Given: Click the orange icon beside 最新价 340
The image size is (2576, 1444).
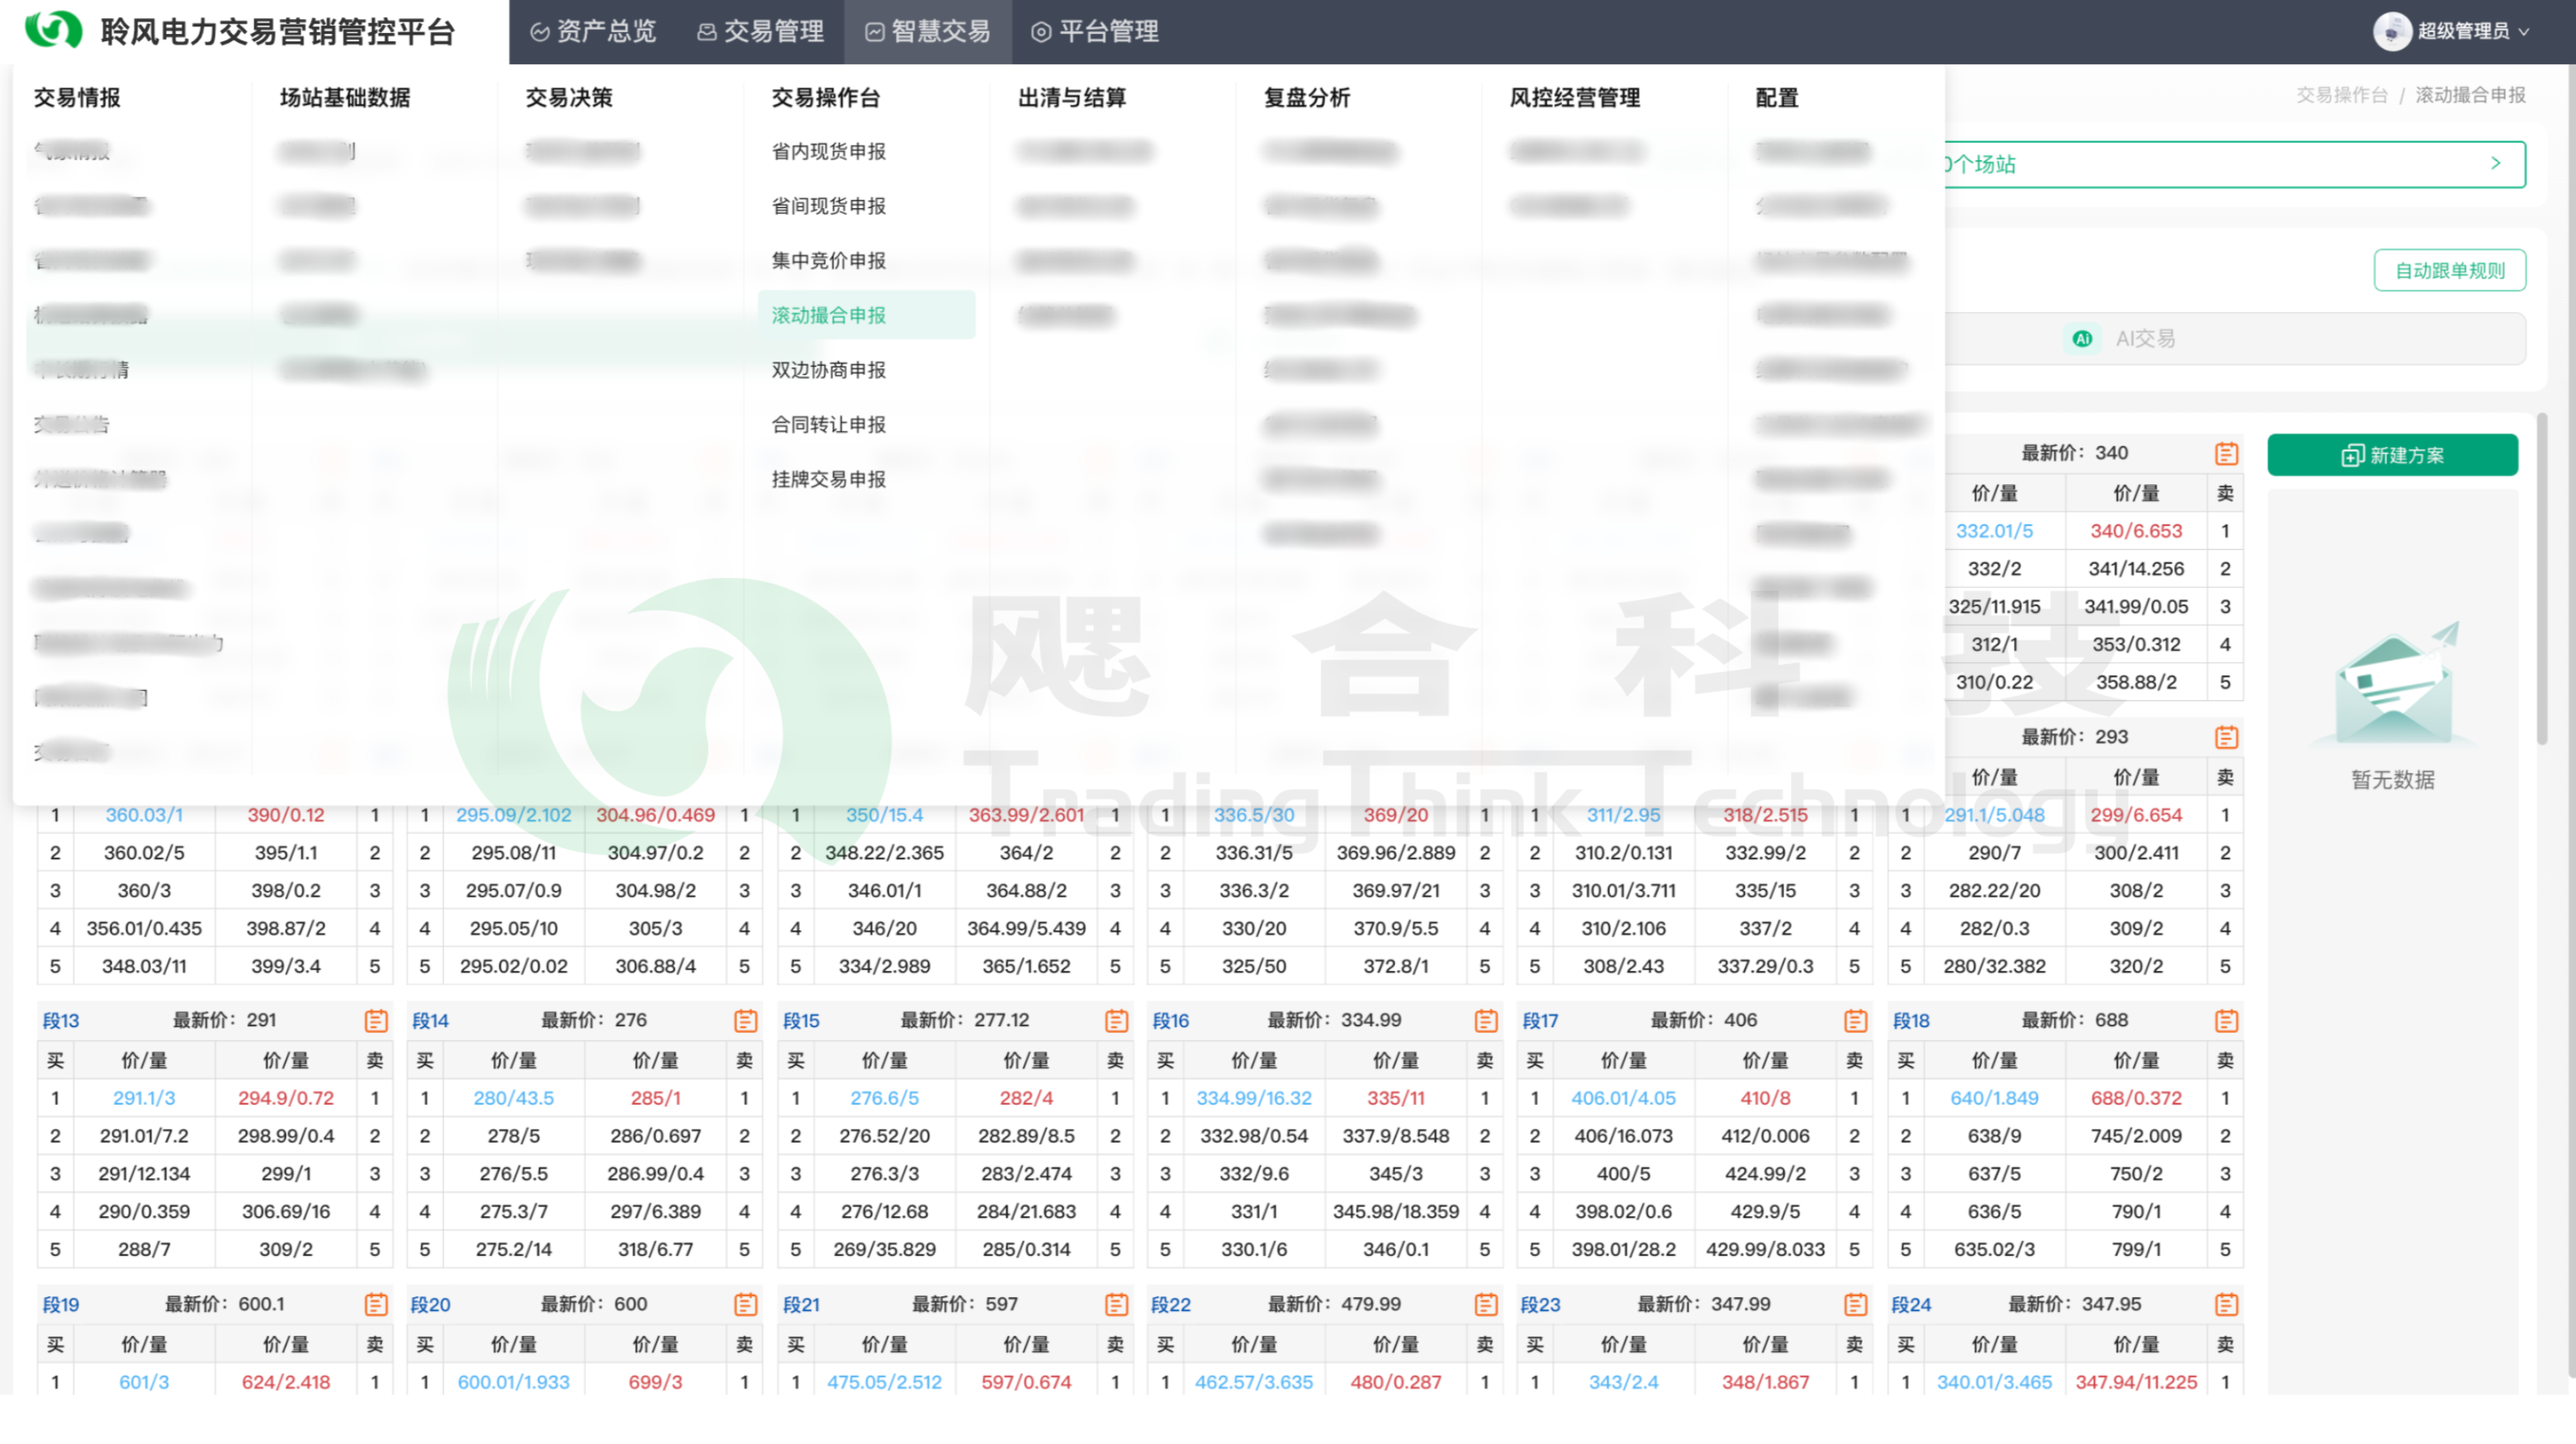Looking at the screenshot, I should tap(2226, 453).
